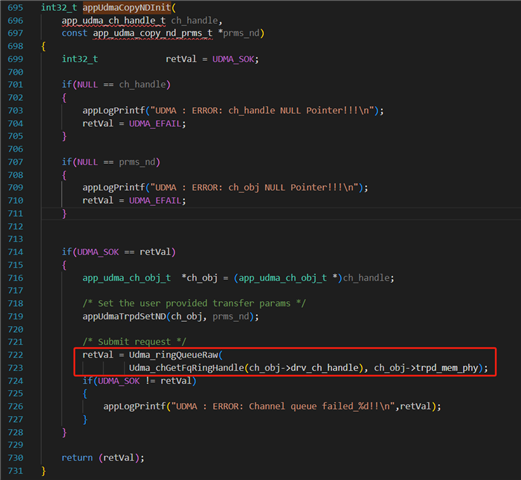Click 'if(UDMA_SOK != retVal)' on line 724

pyautogui.click(x=140, y=381)
